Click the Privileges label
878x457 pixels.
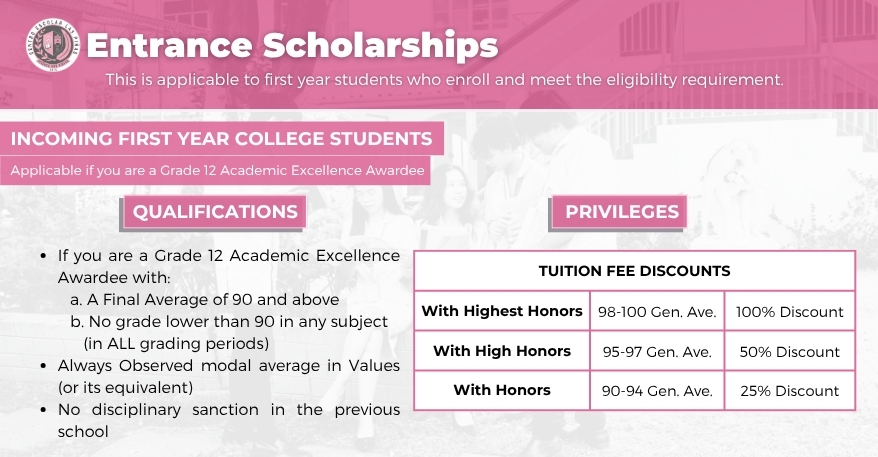[622, 212]
